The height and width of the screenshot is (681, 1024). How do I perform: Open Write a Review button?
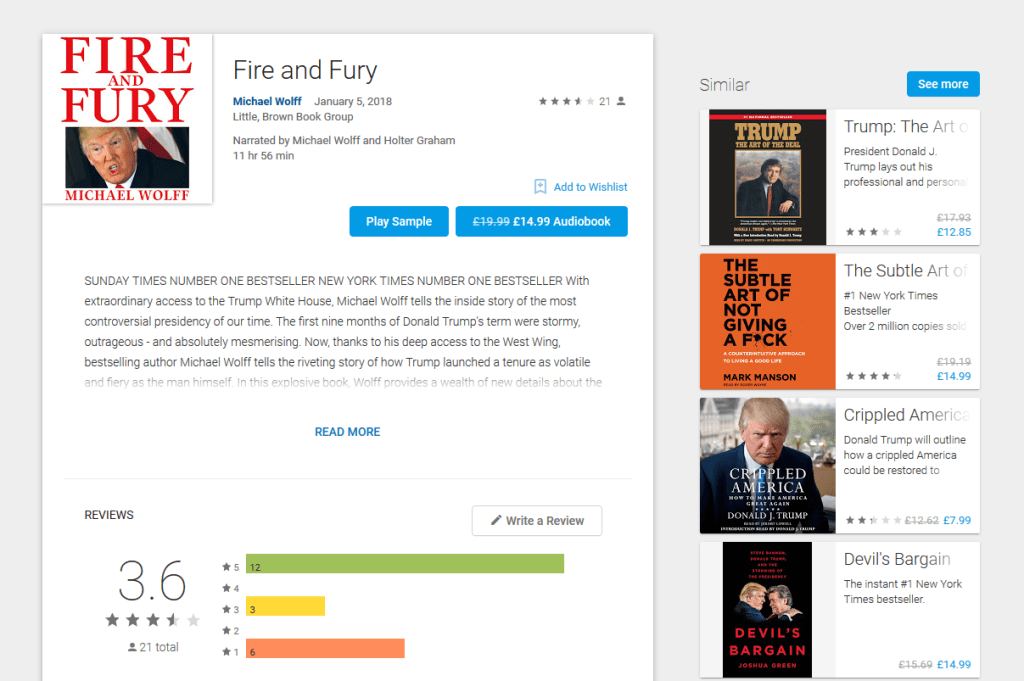(537, 520)
